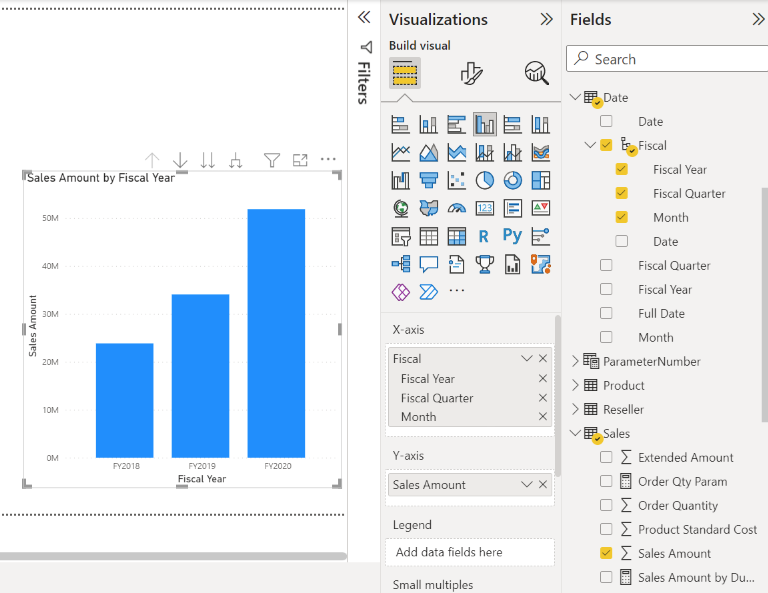Switch to the Build visual tab
This screenshot has height=593, width=768.
tap(405, 73)
